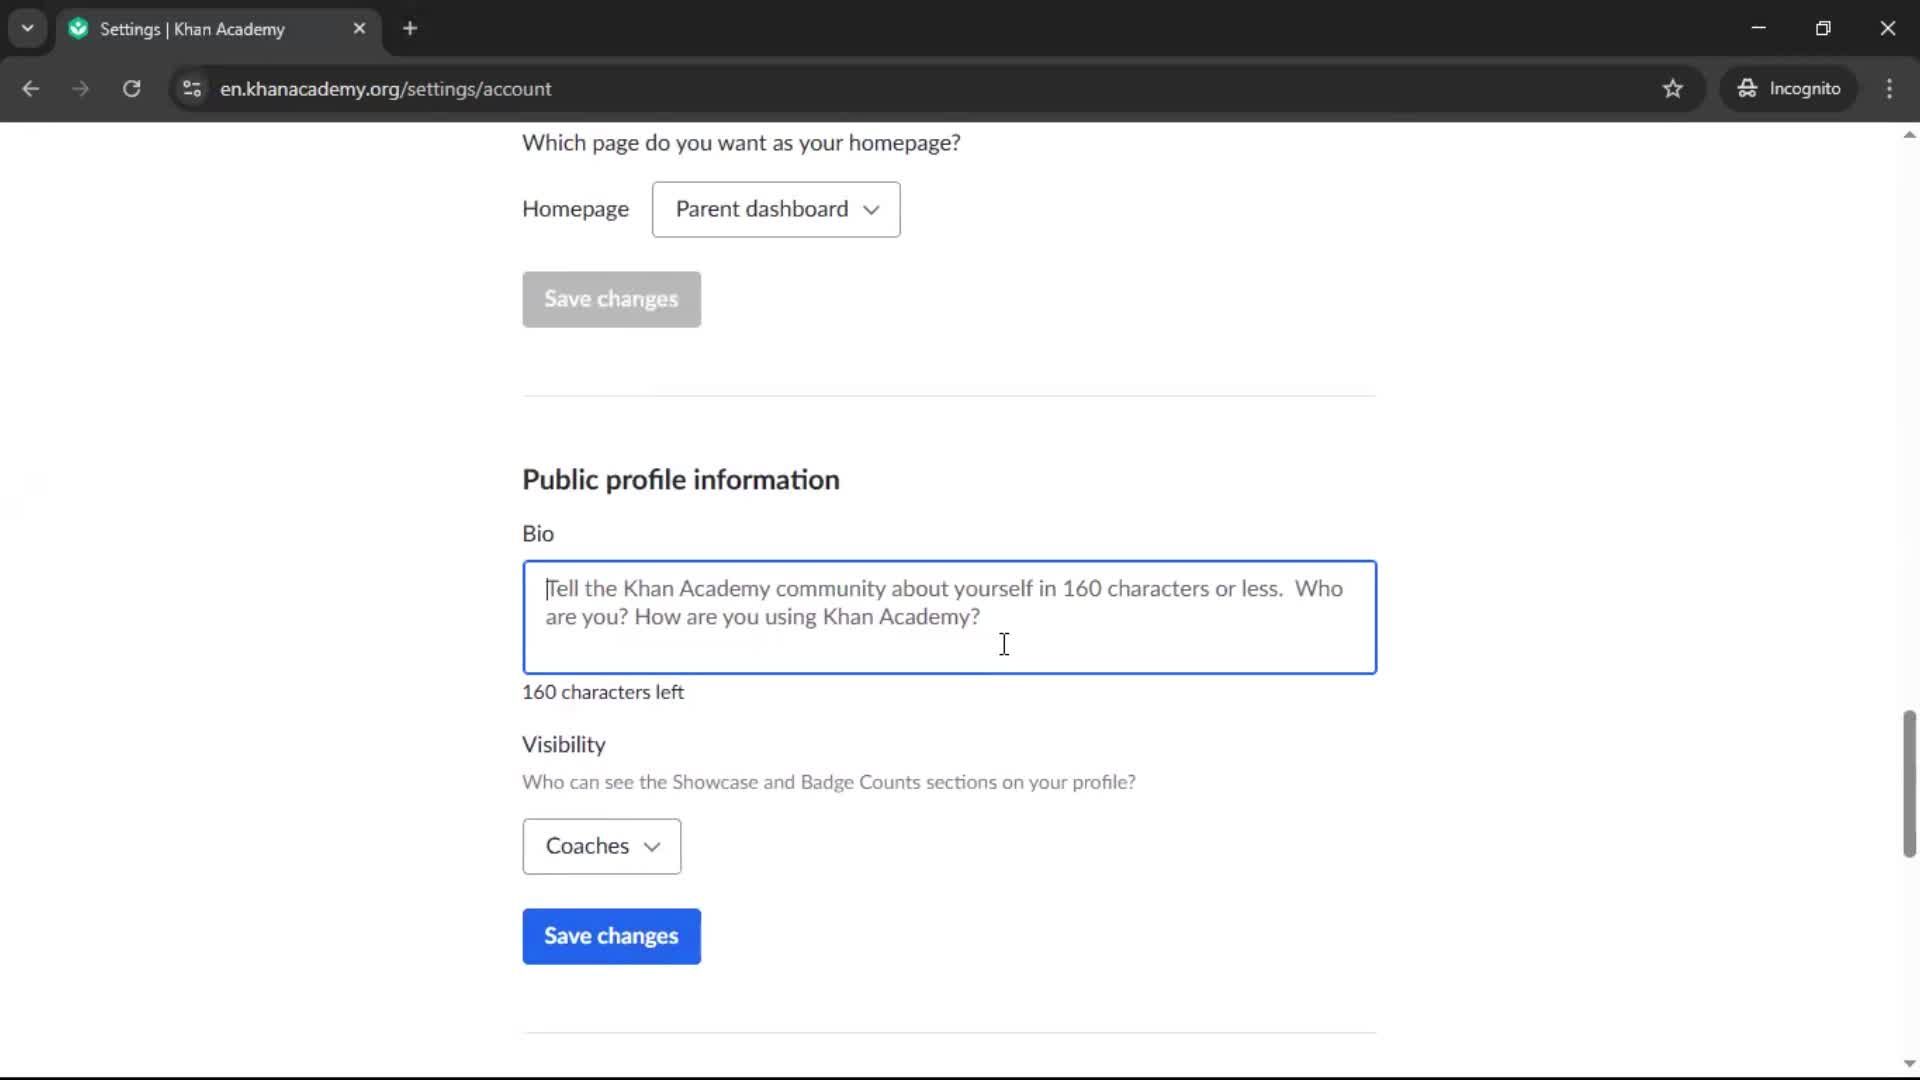Restore down the browser window
The height and width of the screenshot is (1080, 1920).
[1823, 28]
